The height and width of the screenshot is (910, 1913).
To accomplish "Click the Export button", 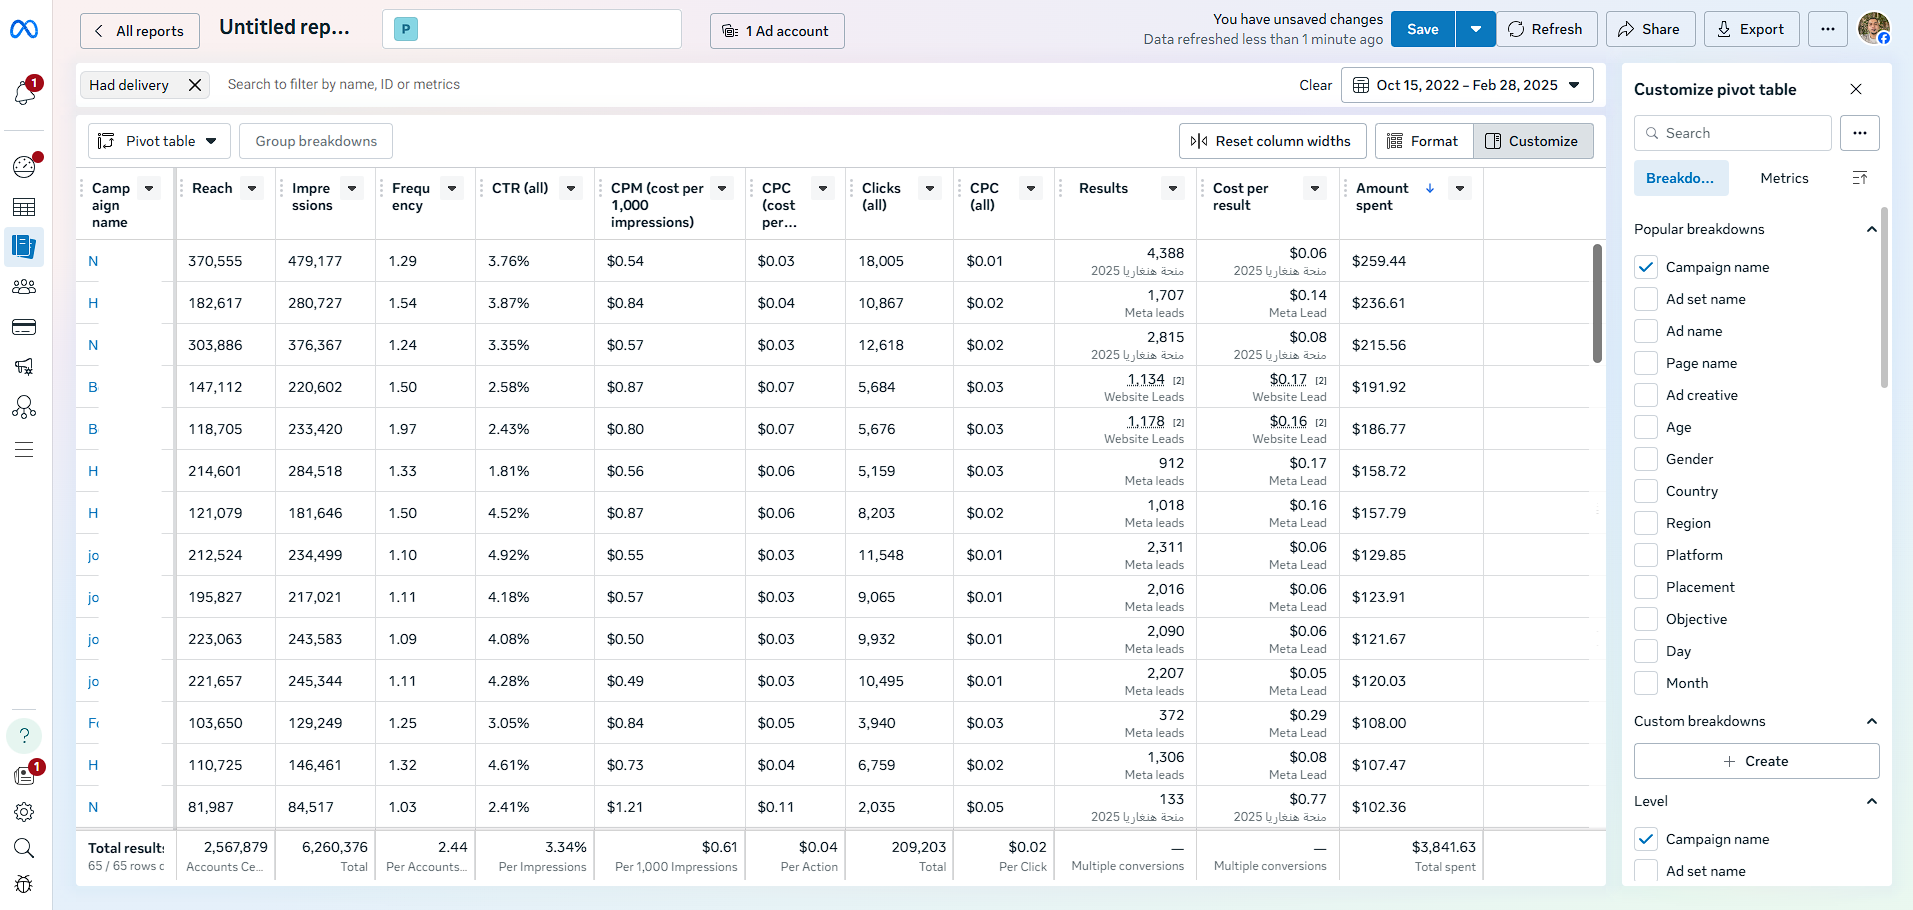I will tap(1750, 29).
